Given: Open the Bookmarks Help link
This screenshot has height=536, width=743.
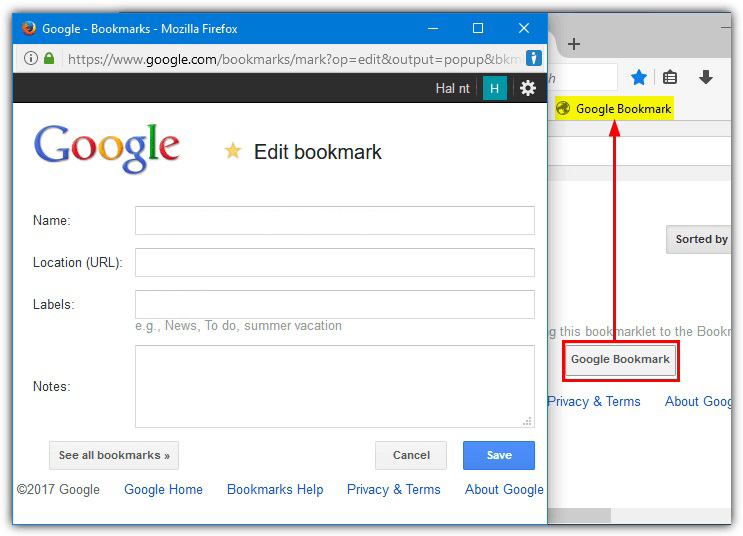Looking at the screenshot, I should pyautogui.click(x=275, y=489).
